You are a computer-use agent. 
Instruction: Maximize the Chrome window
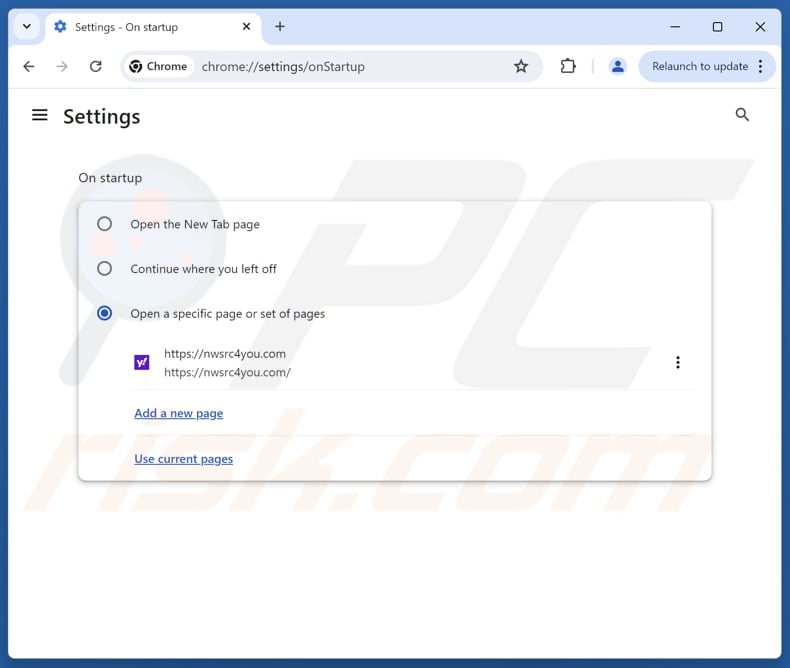point(717,27)
